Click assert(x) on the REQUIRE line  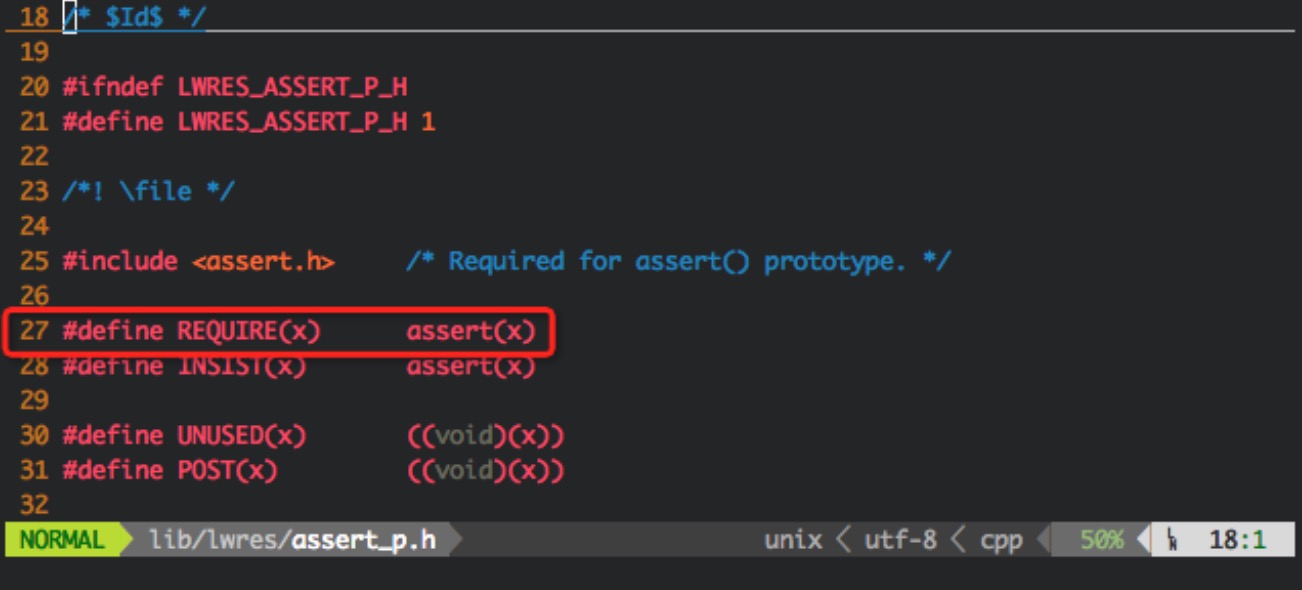[470, 331]
